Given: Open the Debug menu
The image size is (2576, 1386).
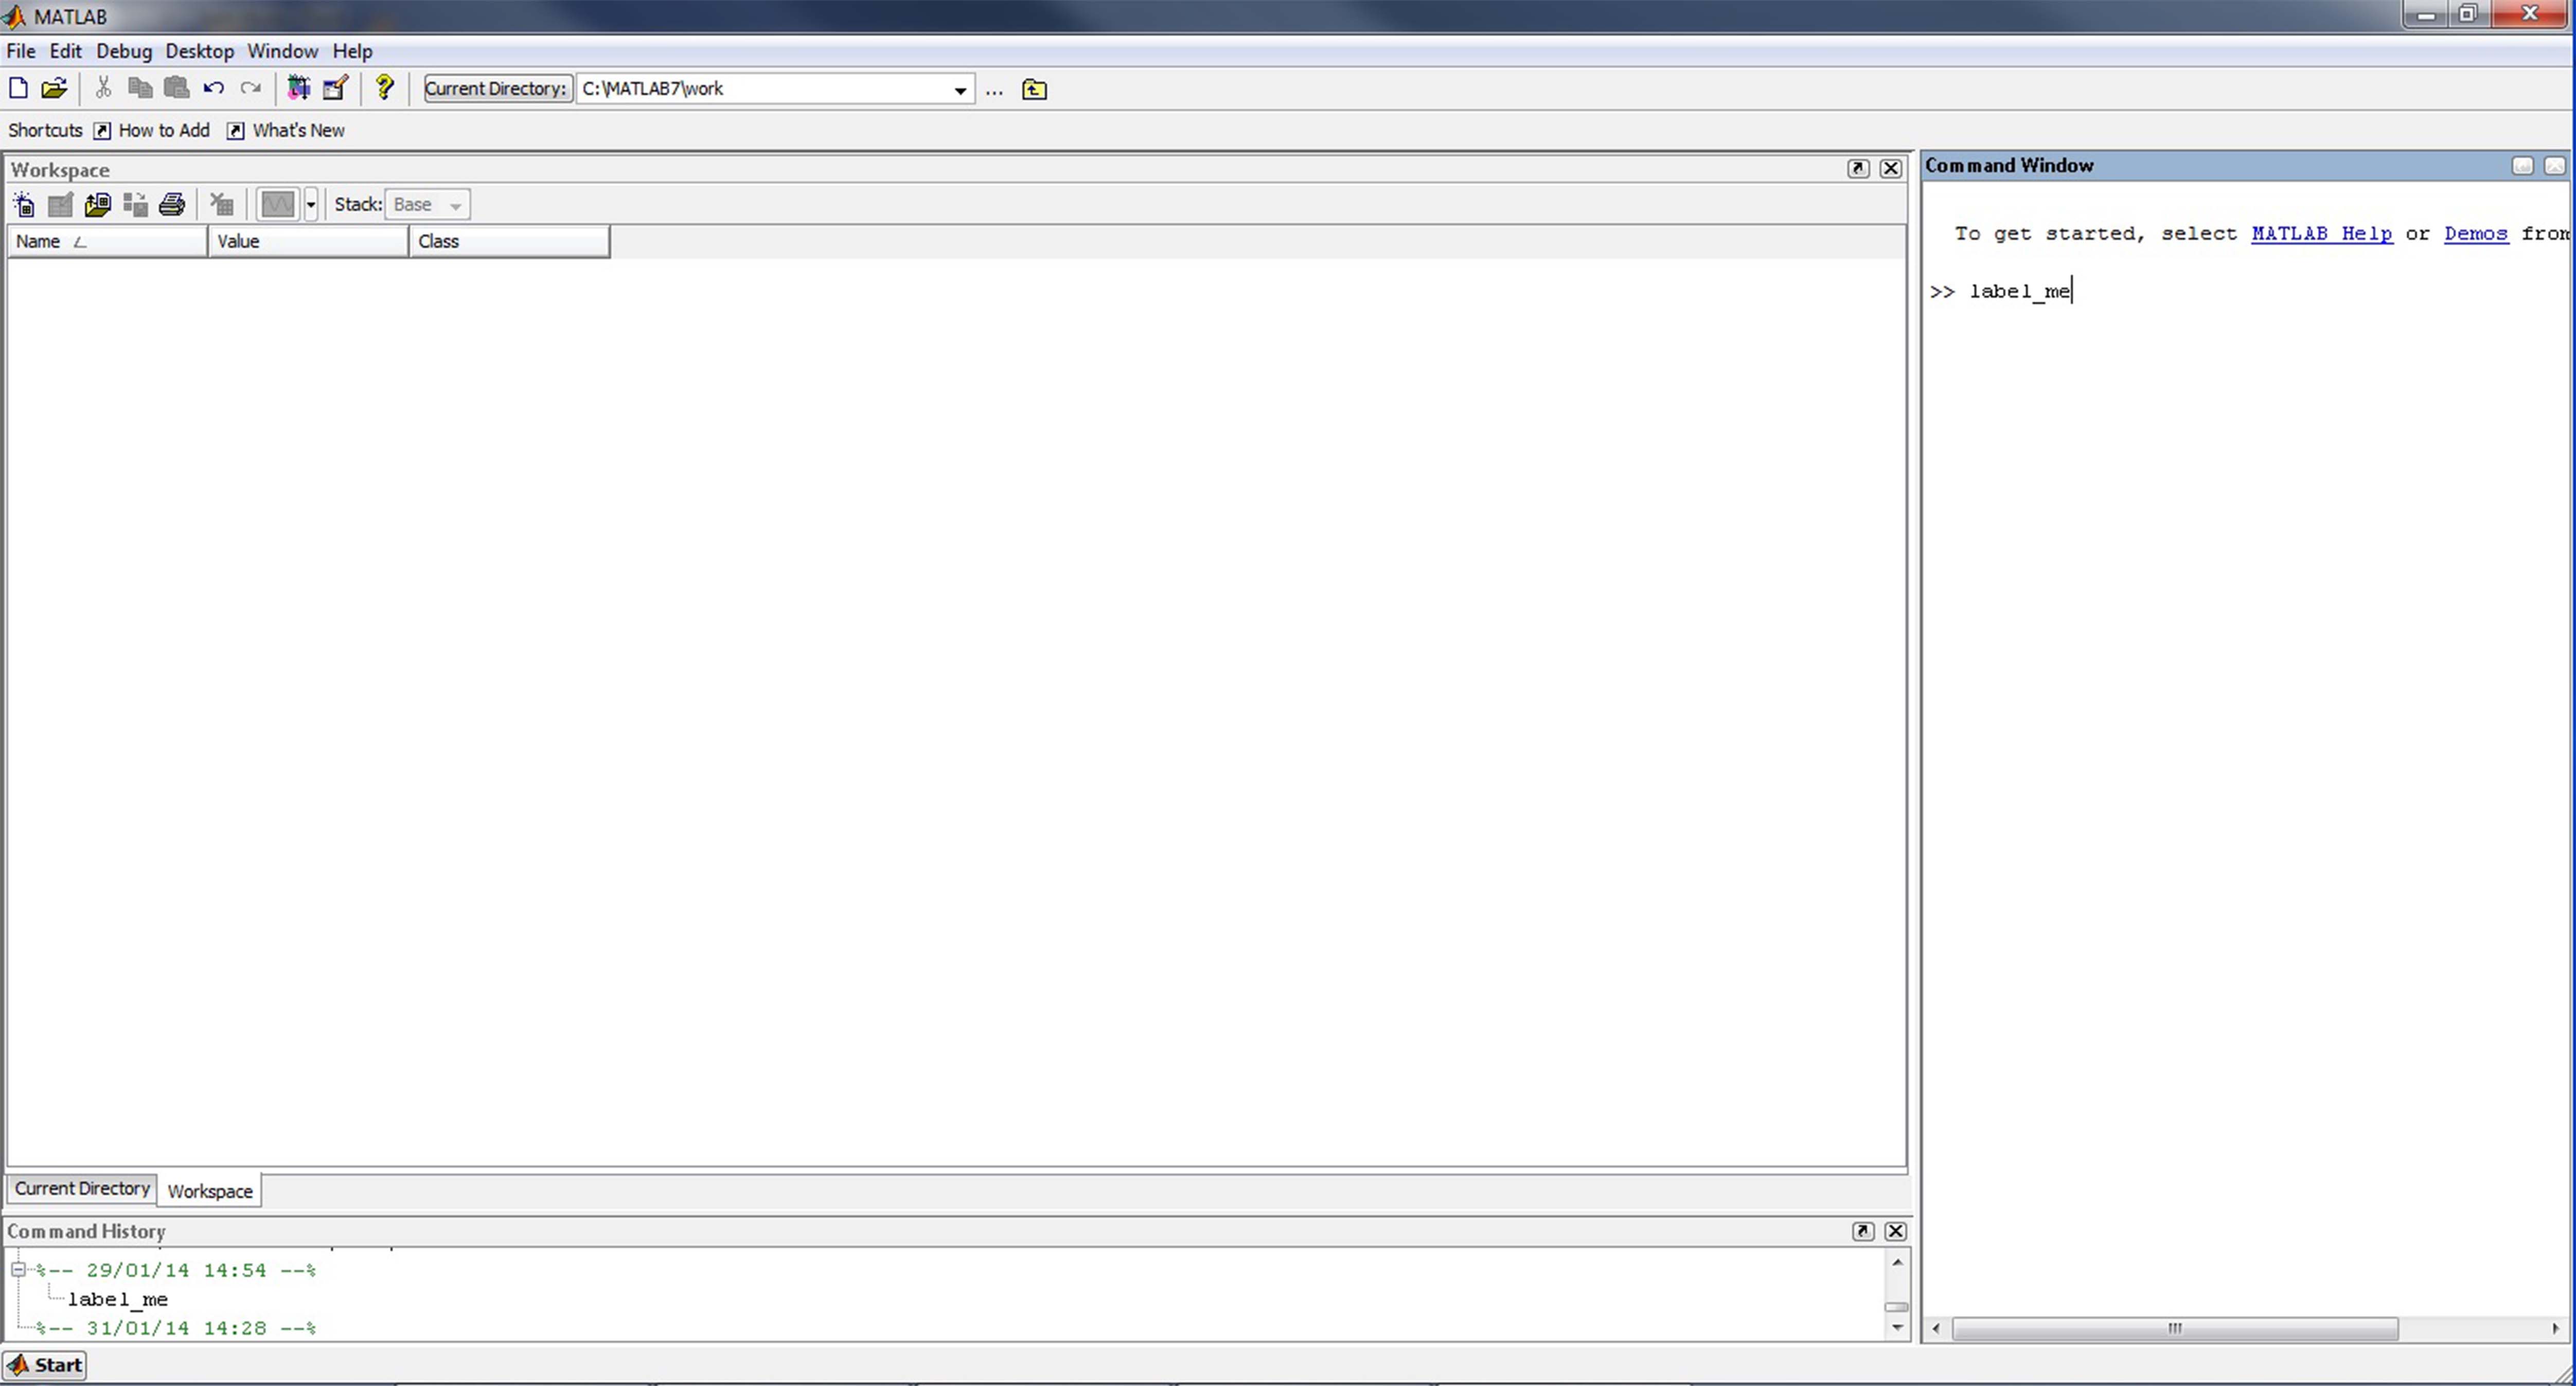Looking at the screenshot, I should coord(124,51).
